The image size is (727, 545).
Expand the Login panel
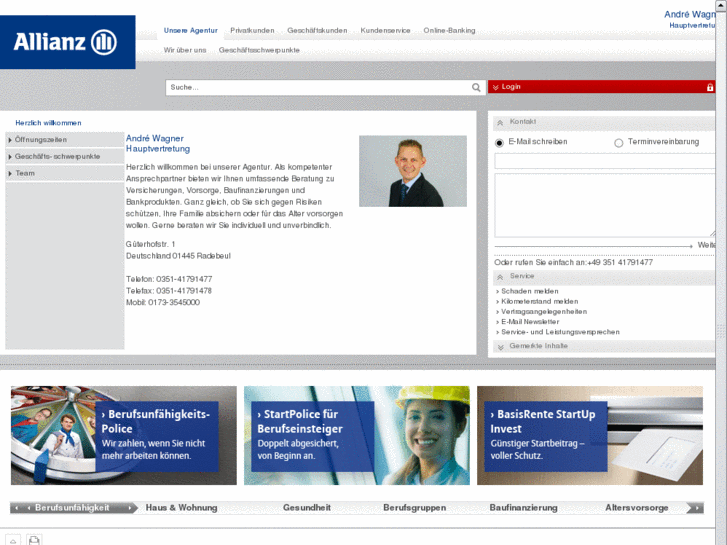point(601,87)
